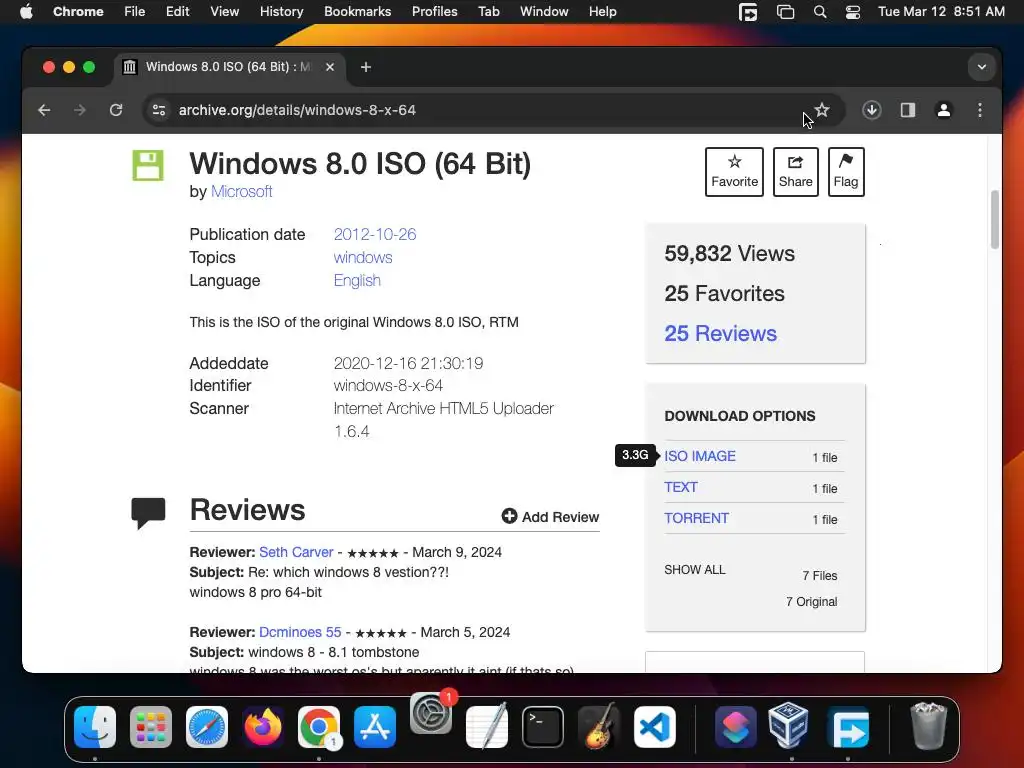Expand the tab search chevron
This screenshot has width=1024, height=768.
(982, 67)
